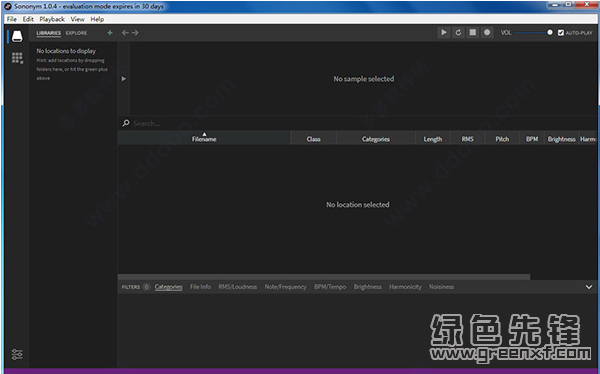600x374 pixels.
Task: Adjust the VOL volume slider
Action: 533,33
